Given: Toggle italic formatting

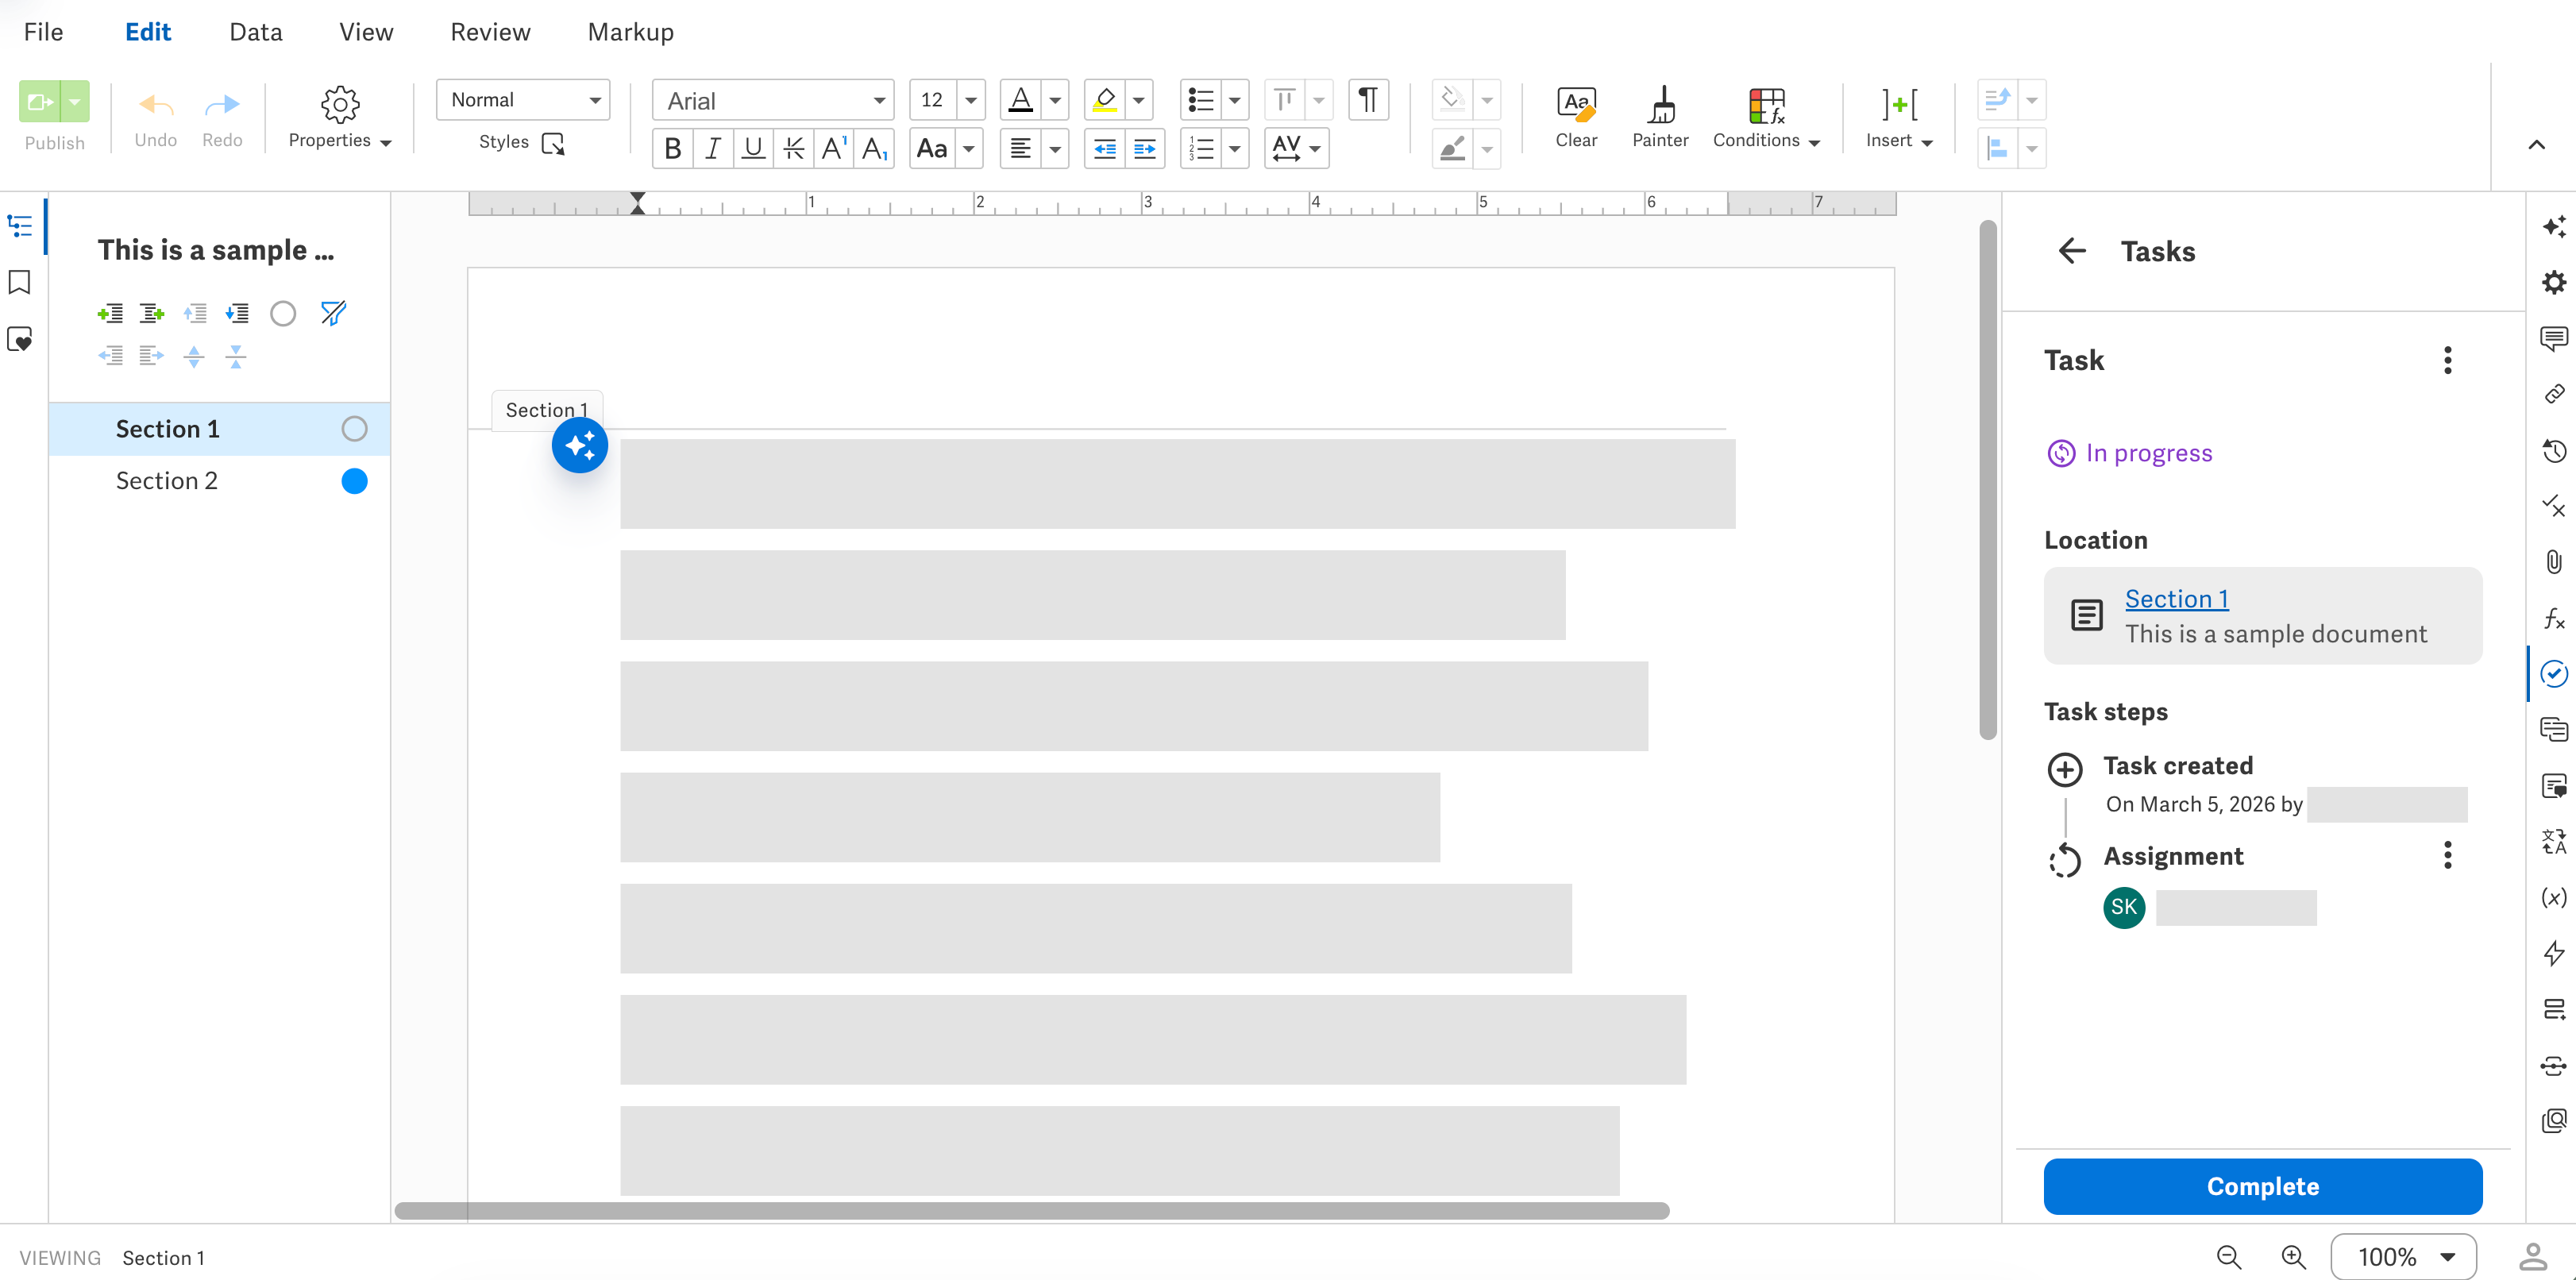Looking at the screenshot, I should click(x=713, y=149).
